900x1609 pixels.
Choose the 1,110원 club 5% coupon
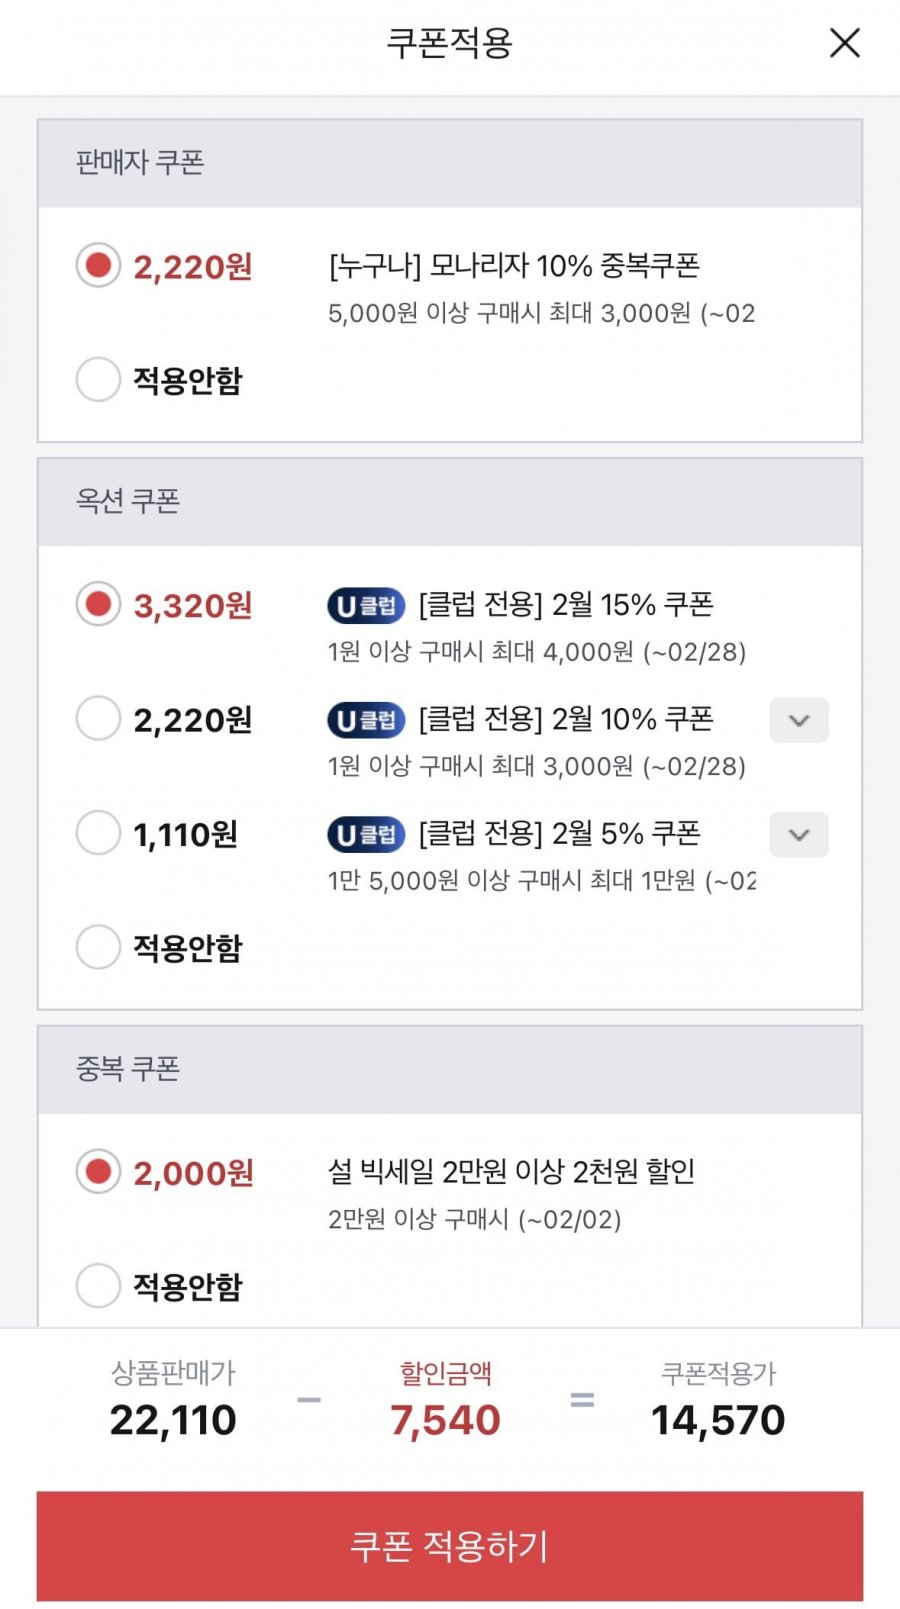[x=98, y=833]
